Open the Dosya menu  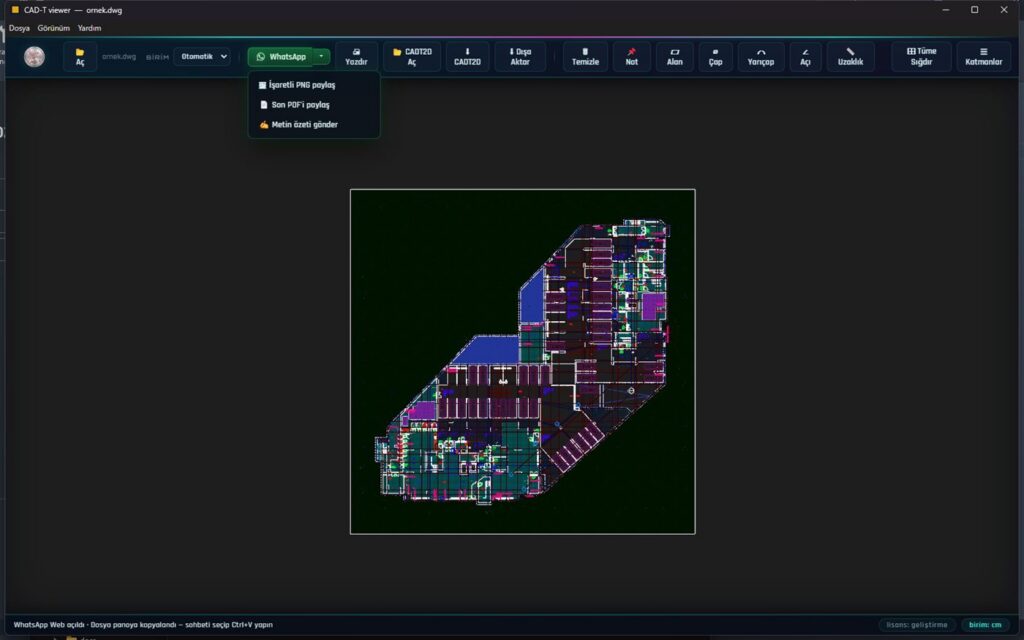point(19,28)
